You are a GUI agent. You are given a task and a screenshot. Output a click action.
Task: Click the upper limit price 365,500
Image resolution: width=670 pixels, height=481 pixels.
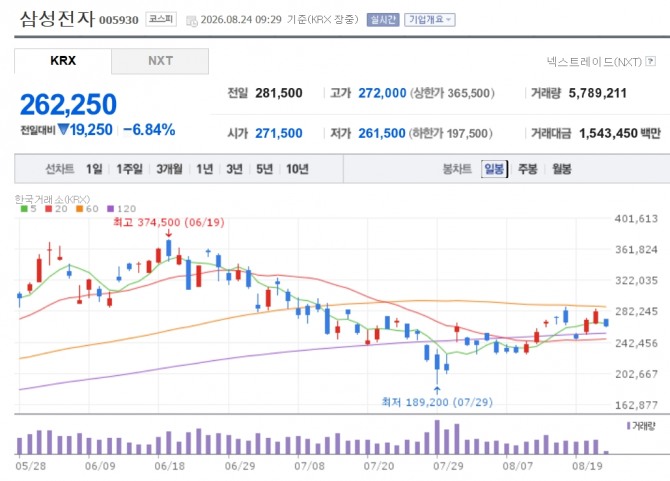coord(468,93)
